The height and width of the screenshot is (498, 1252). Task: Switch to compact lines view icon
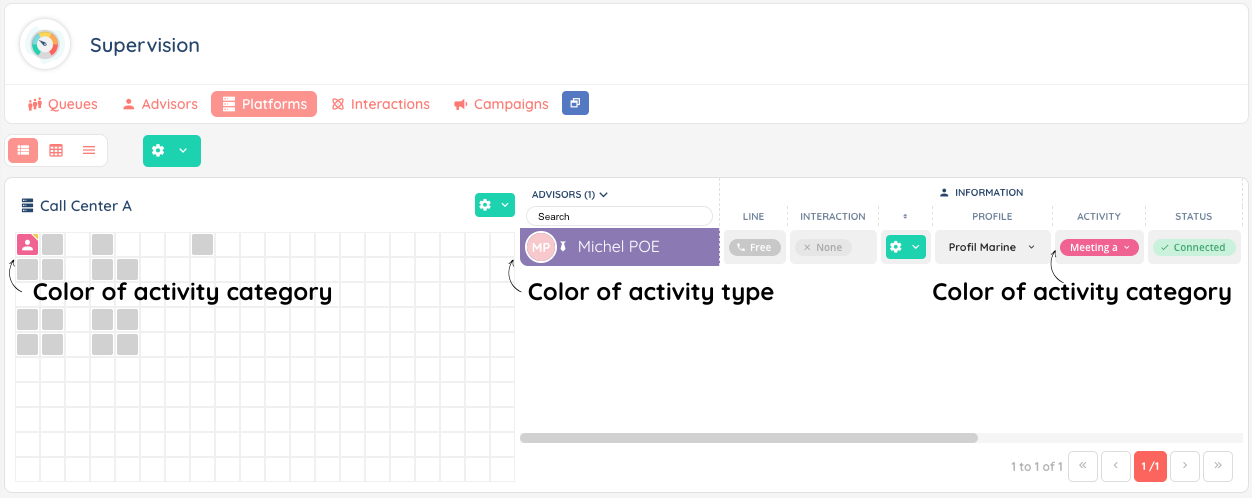pos(89,150)
